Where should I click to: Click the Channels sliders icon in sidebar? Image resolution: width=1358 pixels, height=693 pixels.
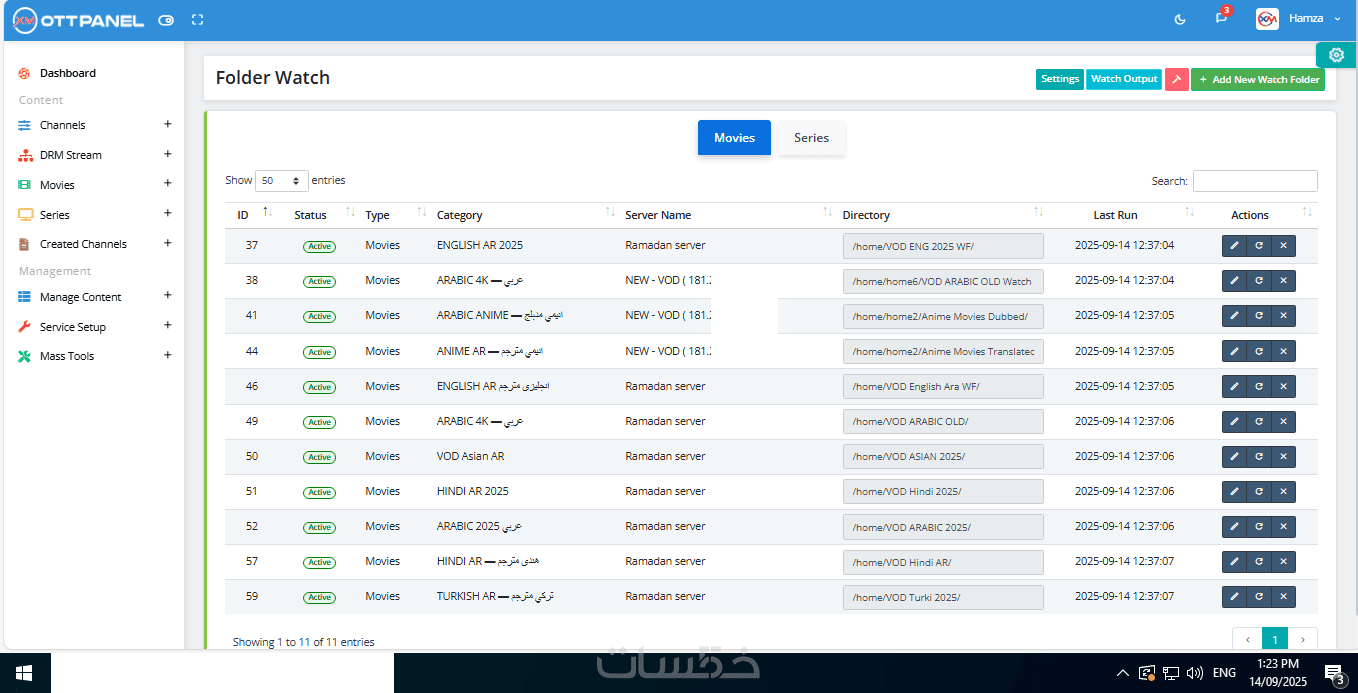click(24, 125)
